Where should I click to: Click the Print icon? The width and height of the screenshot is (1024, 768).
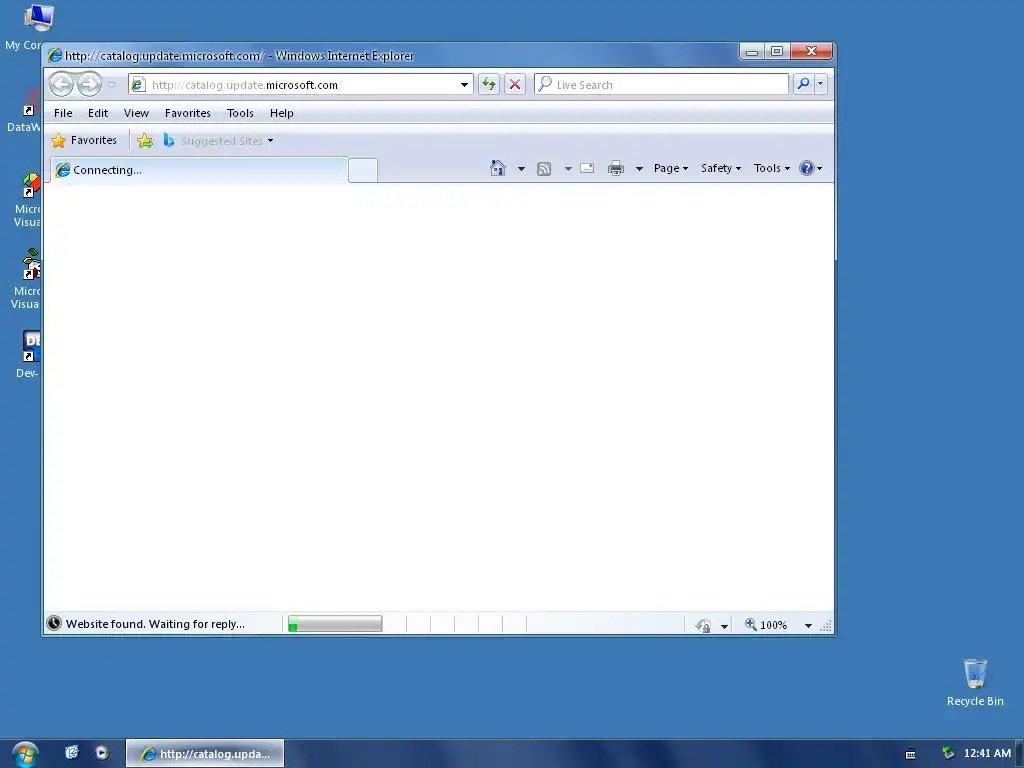(616, 168)
